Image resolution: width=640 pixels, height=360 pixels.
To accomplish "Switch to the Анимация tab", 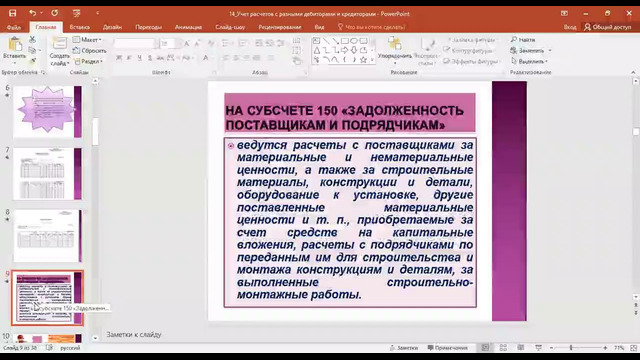I will [x=188, y=27].
